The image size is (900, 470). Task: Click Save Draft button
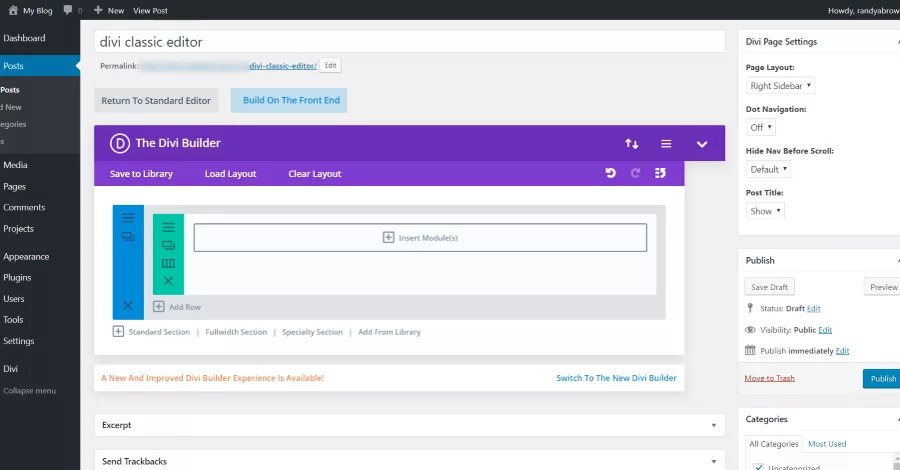coord(769,287)
